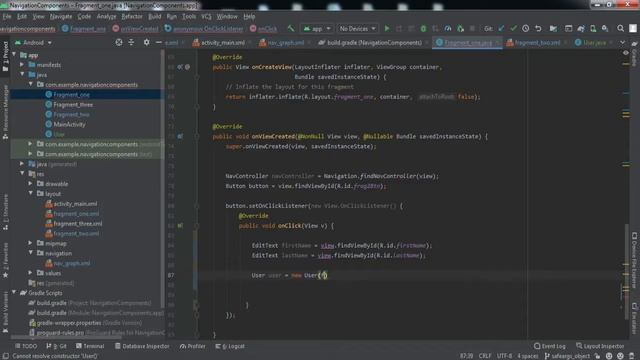
Task: Select nav_graph.xml in navigation folder
Action: point(72,263)
